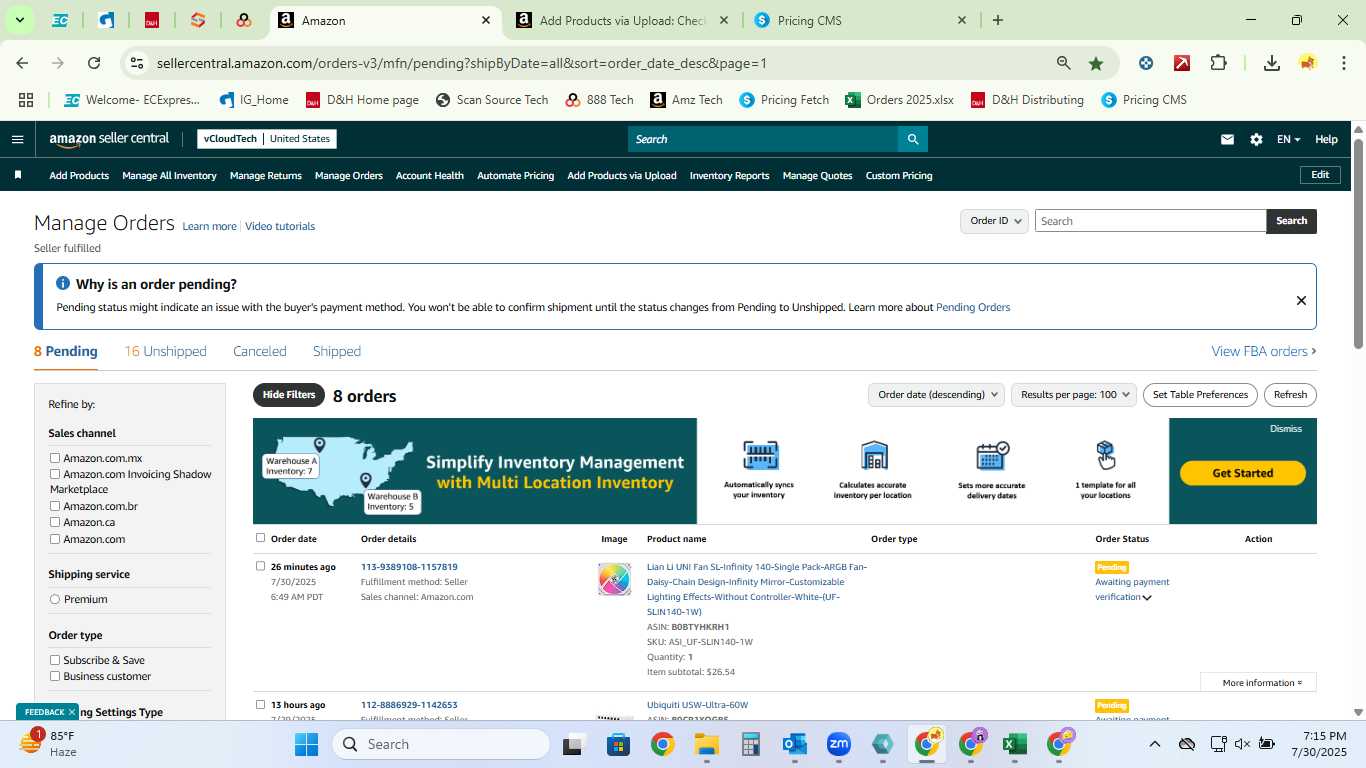Open Calculator from the taskbar
The width and height of the screenshot is (1366, 768).
point(751,744)
